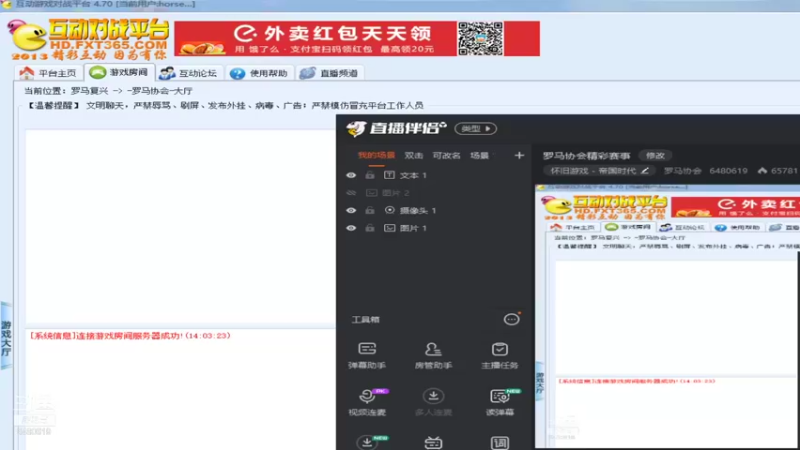Open the 弹幕助手 tool in the toolbox
The image size is (800, 450).
pos(367,356)
